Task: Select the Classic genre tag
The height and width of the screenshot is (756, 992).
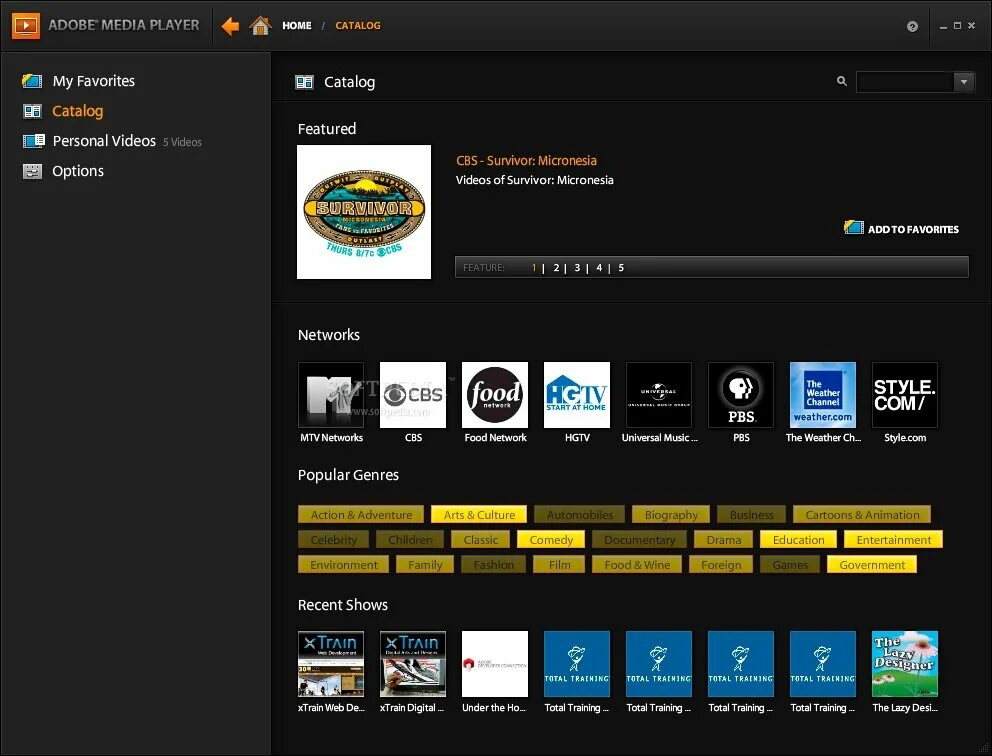Action: click(x=481, y=540)
